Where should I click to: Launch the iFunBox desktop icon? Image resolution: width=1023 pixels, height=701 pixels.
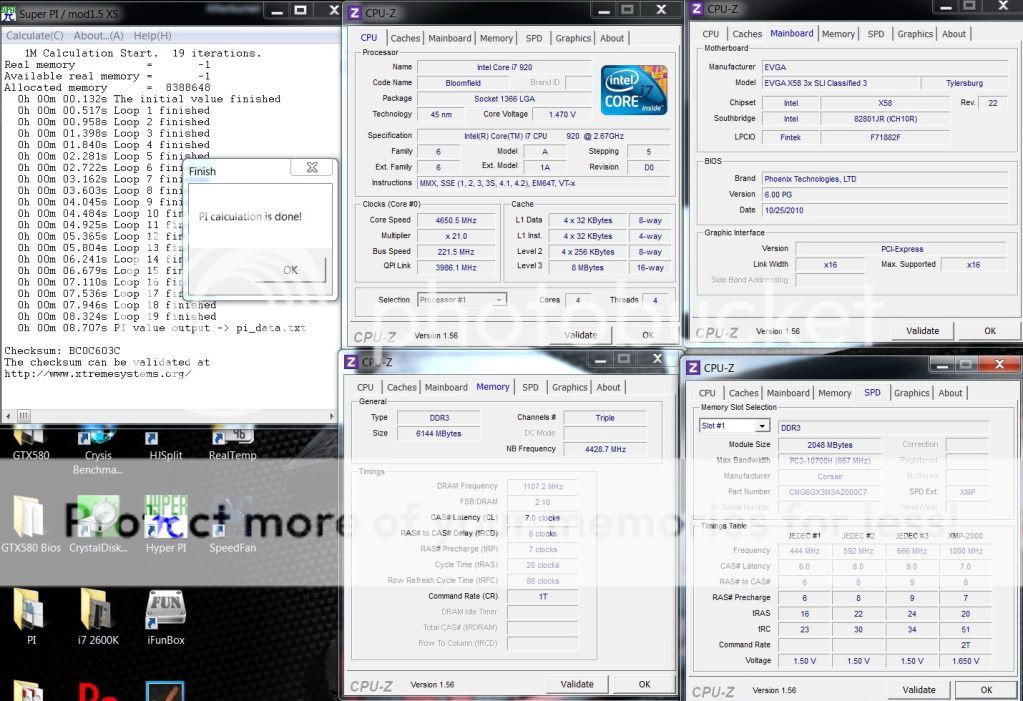coord(165,612)
